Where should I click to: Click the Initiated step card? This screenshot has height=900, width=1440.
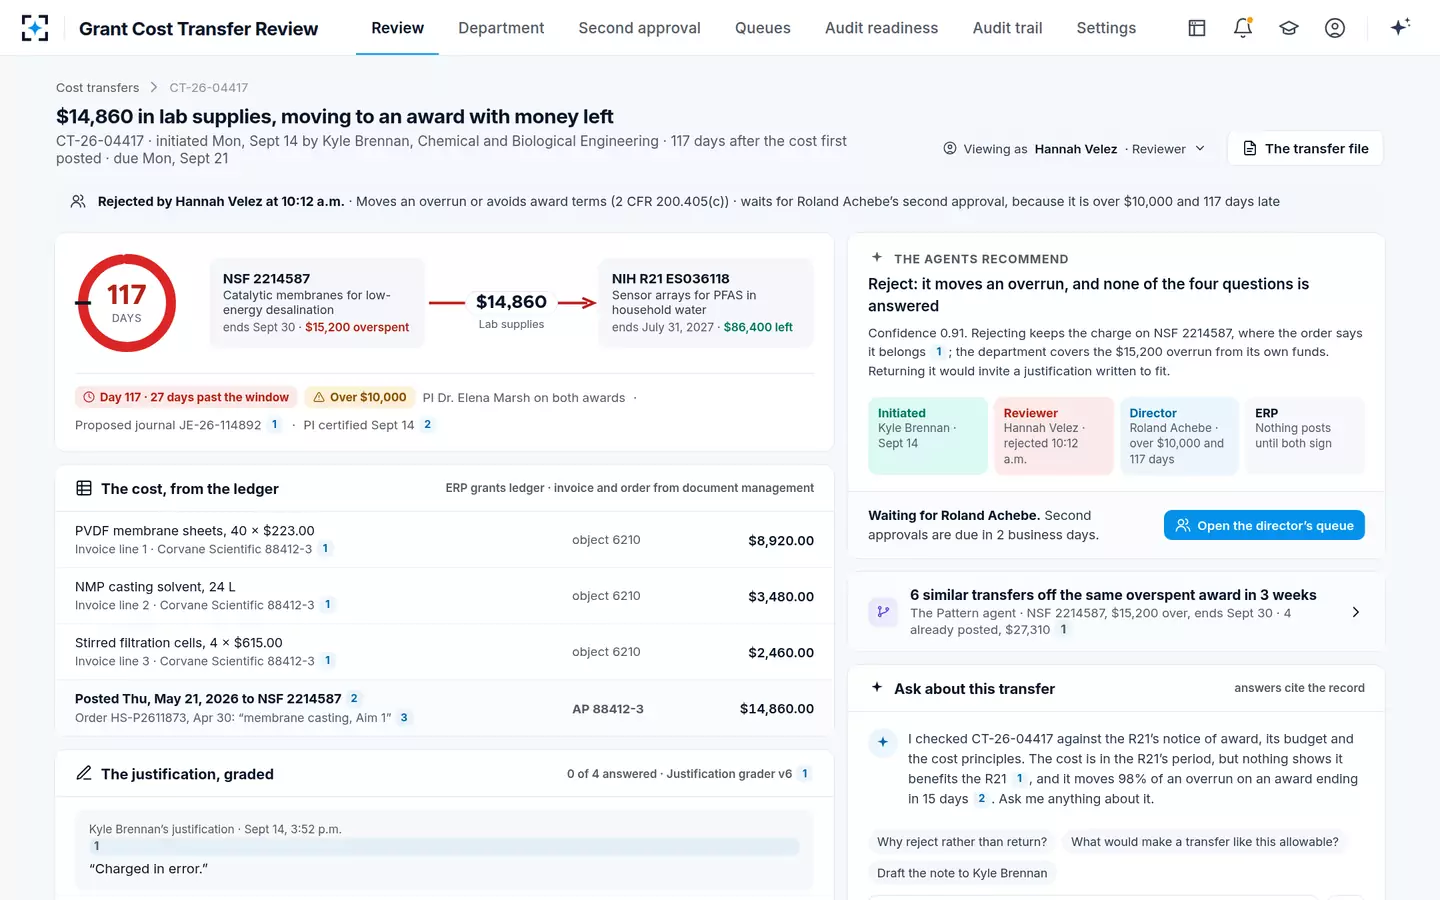928,435
